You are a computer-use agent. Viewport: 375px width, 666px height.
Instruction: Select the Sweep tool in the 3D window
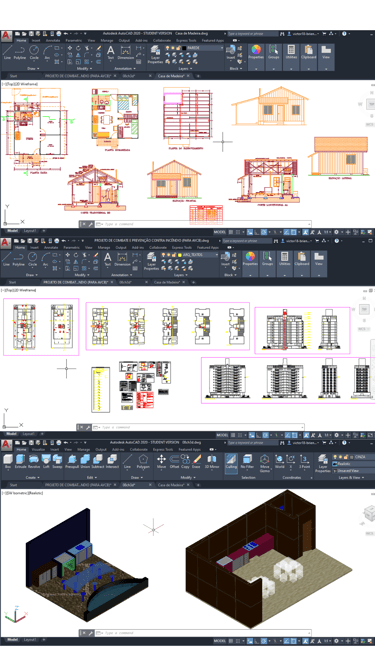coord(57,461)
